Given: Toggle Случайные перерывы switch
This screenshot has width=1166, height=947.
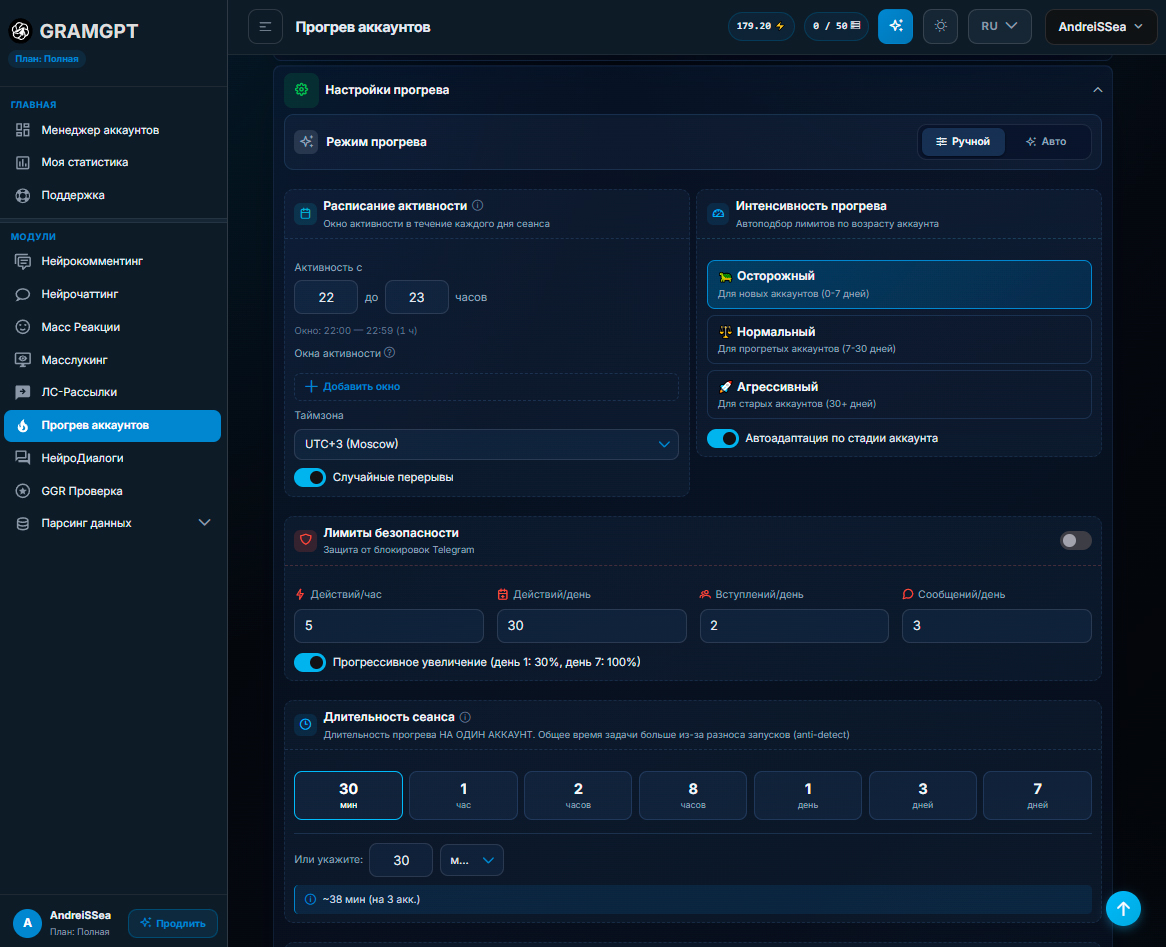Looking at the screenshot, I should click(310, 478).
